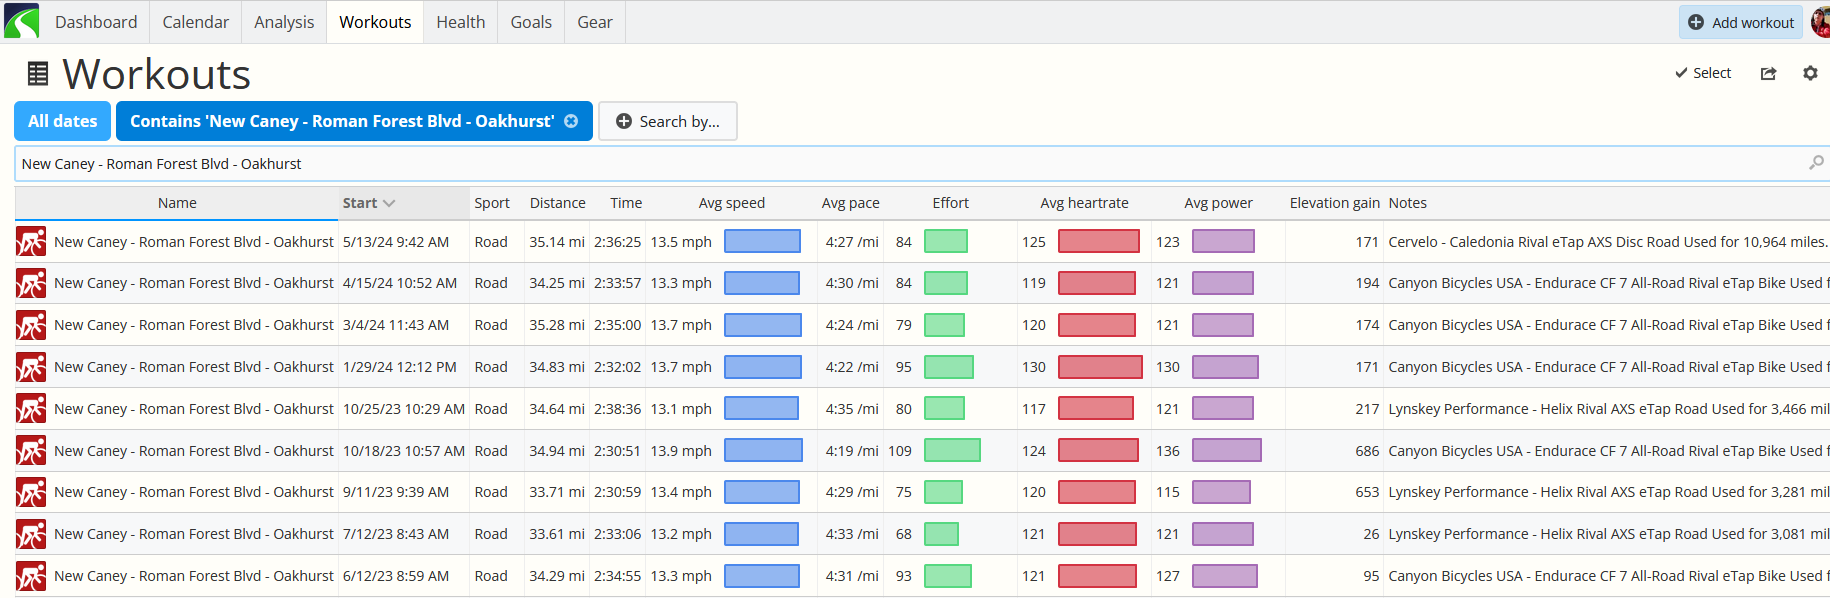Click the magnifier icon in the search field

coord(1816,162)
